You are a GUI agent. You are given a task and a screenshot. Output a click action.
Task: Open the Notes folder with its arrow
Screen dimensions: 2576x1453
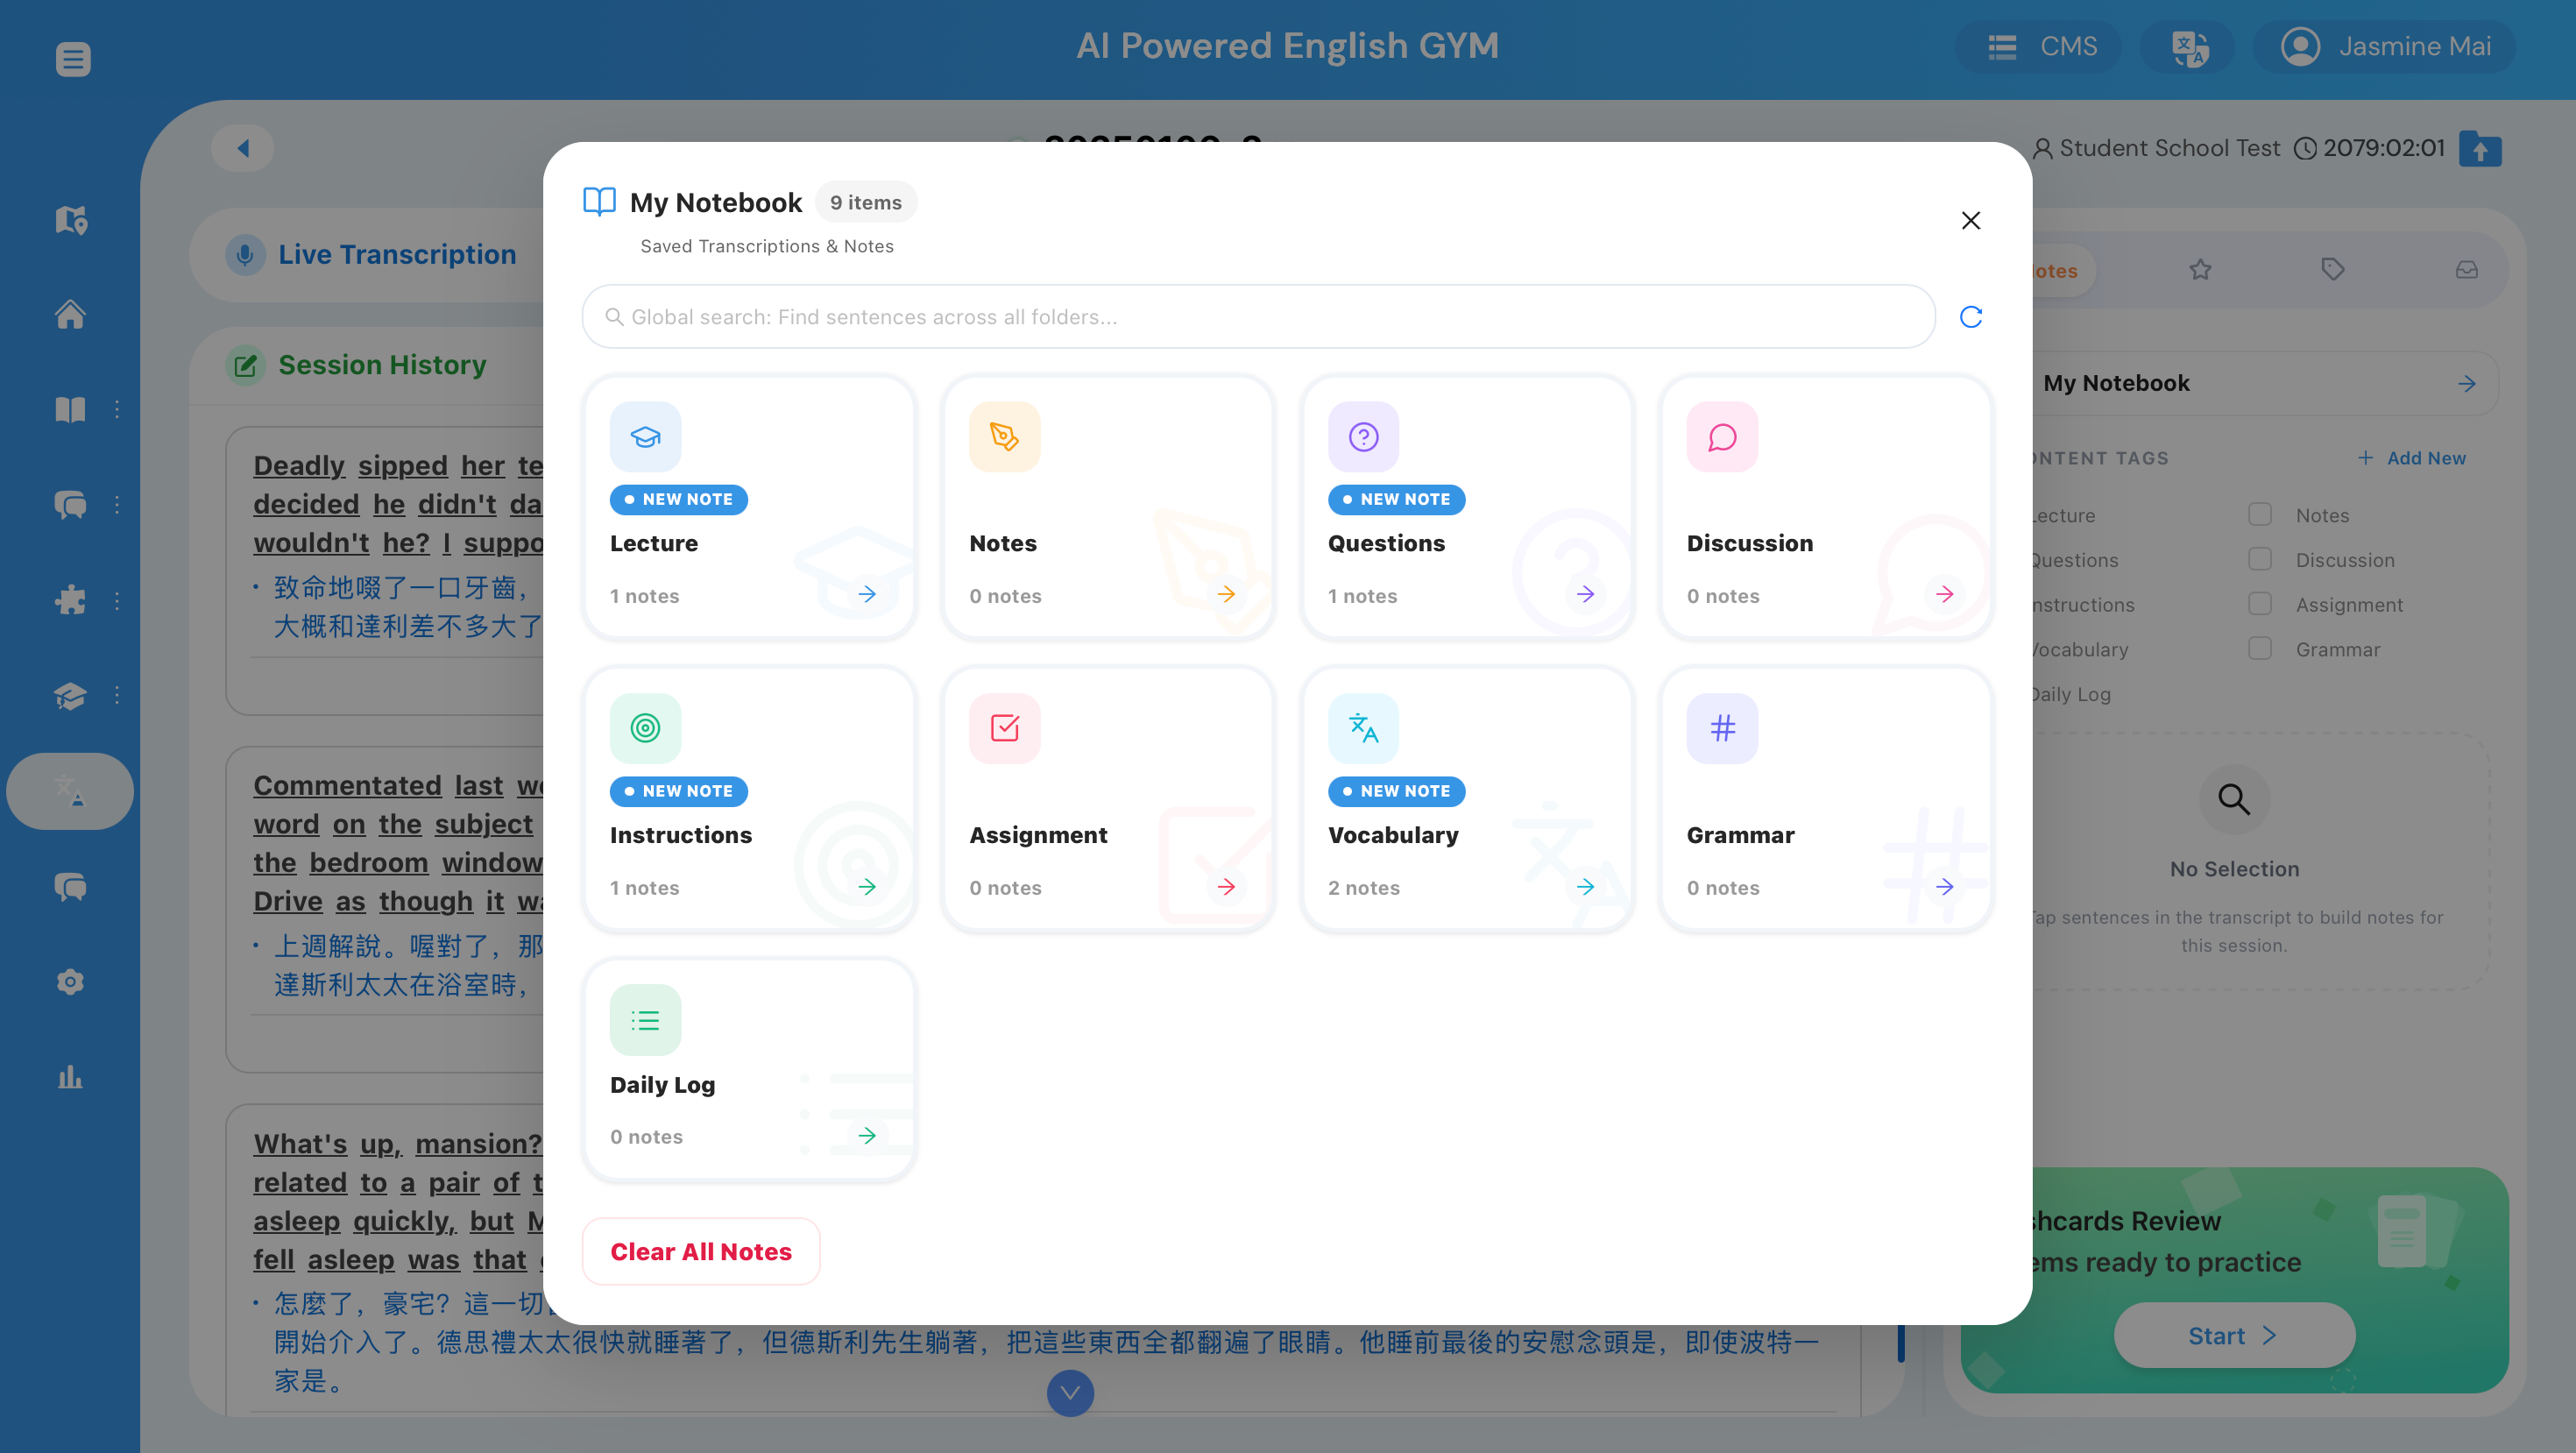point(1226,595)
